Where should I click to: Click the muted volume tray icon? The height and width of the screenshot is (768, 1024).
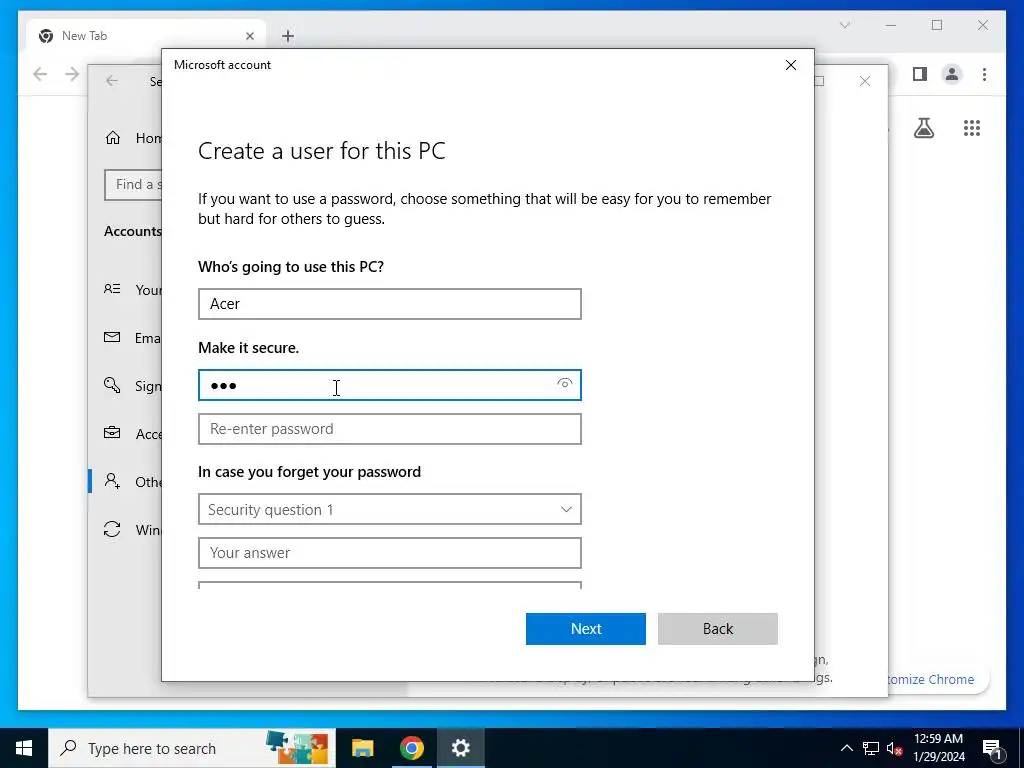[x=895, y=748]
